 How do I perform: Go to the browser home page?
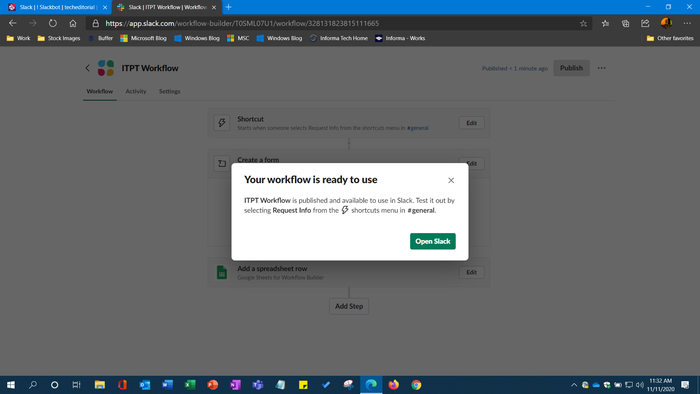click(73, 23)
